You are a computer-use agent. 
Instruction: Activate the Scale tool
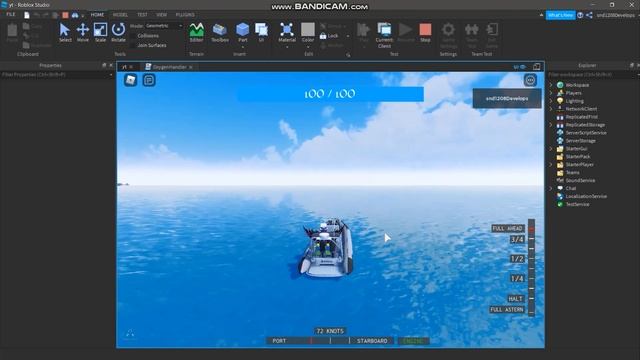click(x=100, y=32)
